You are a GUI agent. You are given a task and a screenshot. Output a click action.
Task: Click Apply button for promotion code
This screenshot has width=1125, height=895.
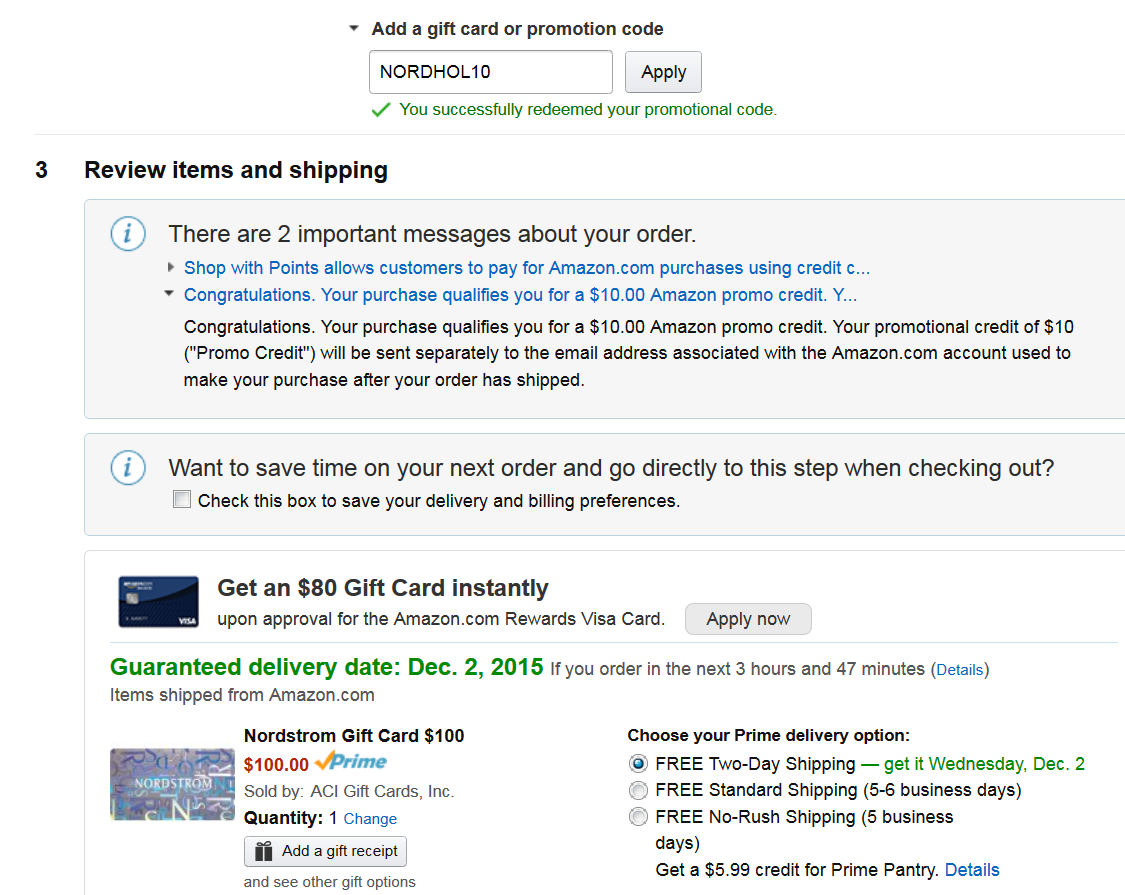tap(663, 72)
